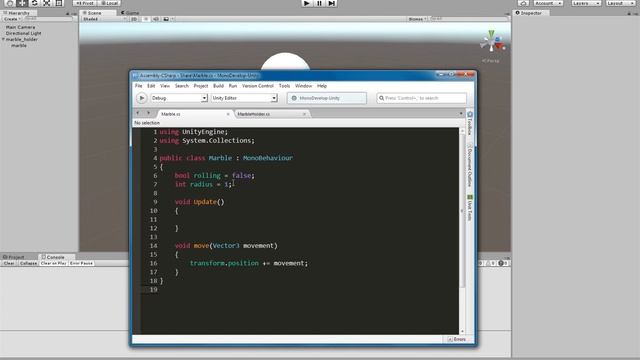Open the Hierarchy Create dropdown
This screenshot has height=360, width=640.
11,19
